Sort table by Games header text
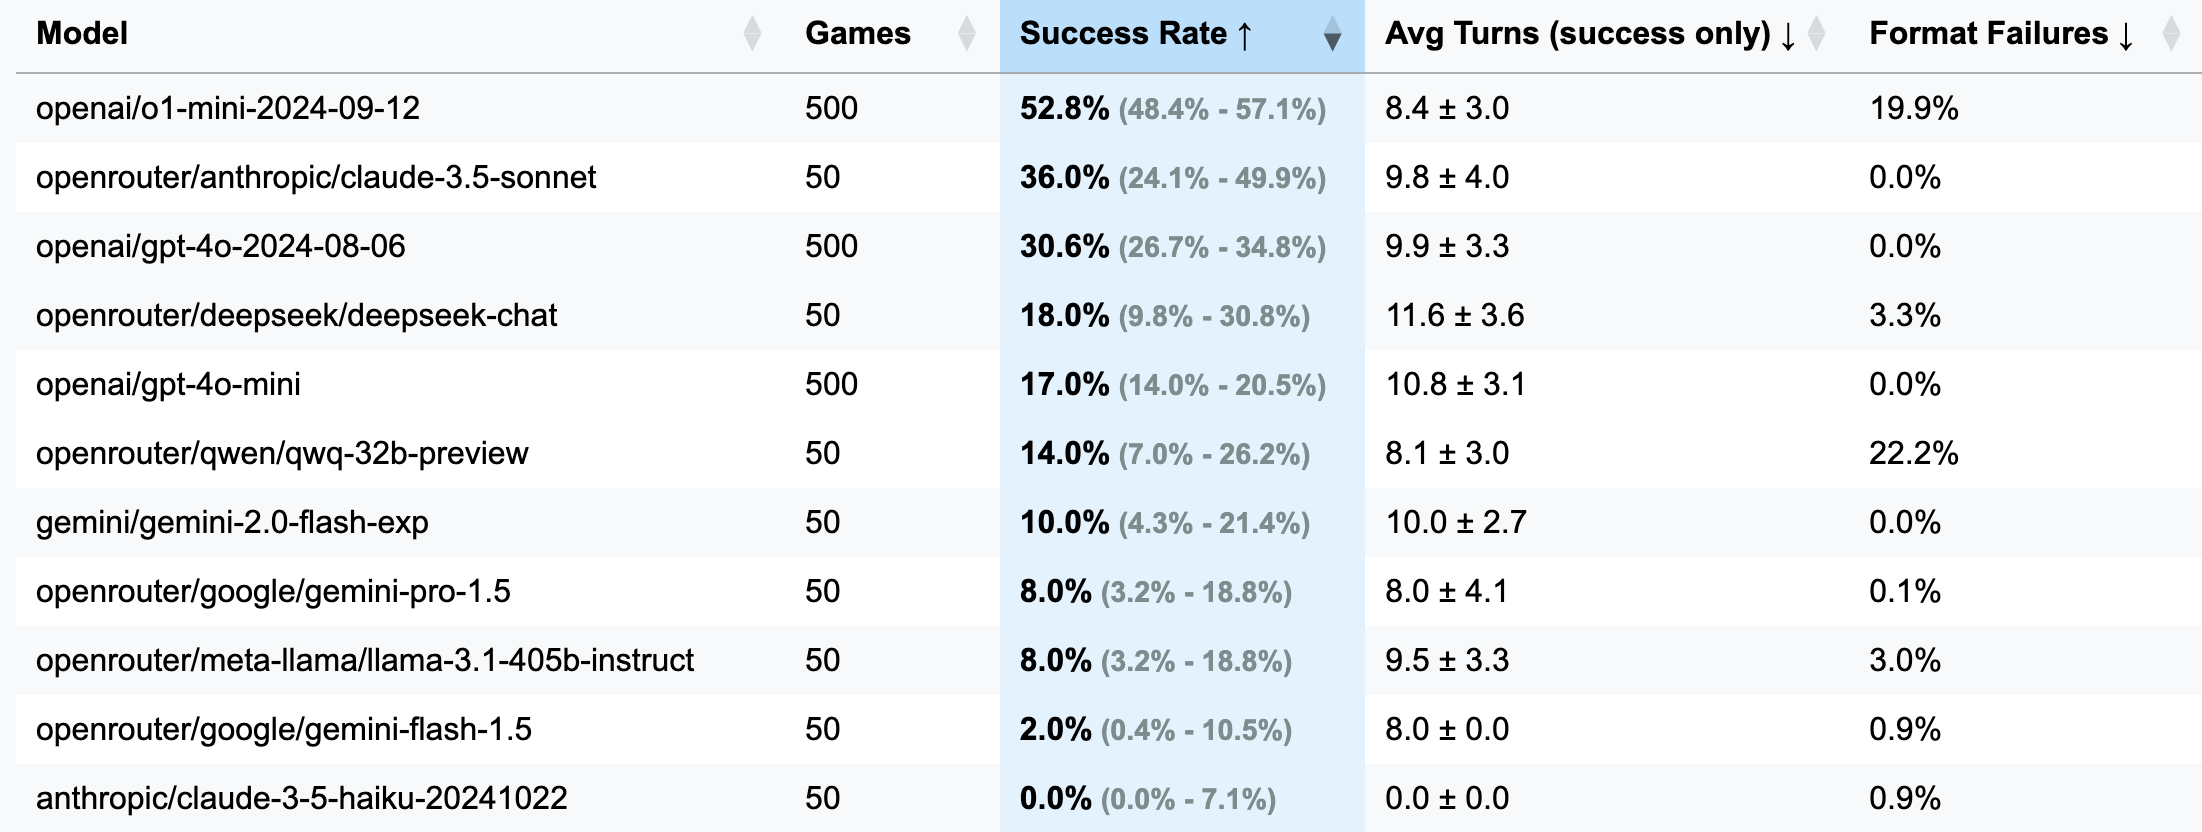Image resolution: width=2202 pixels, height=832 pixels. (857, 34)
